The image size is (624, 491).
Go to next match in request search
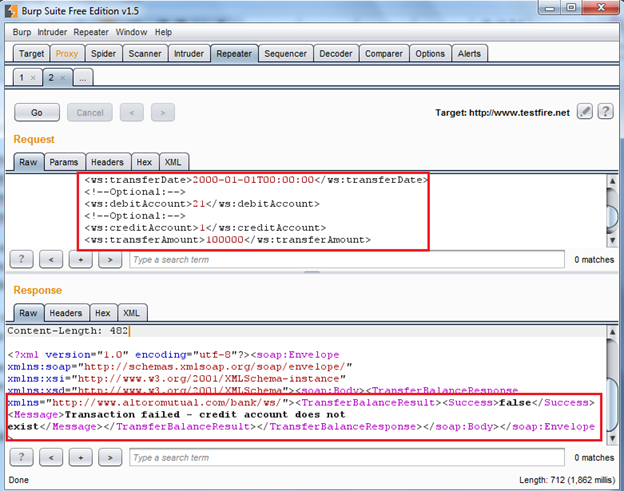(110, 260)
